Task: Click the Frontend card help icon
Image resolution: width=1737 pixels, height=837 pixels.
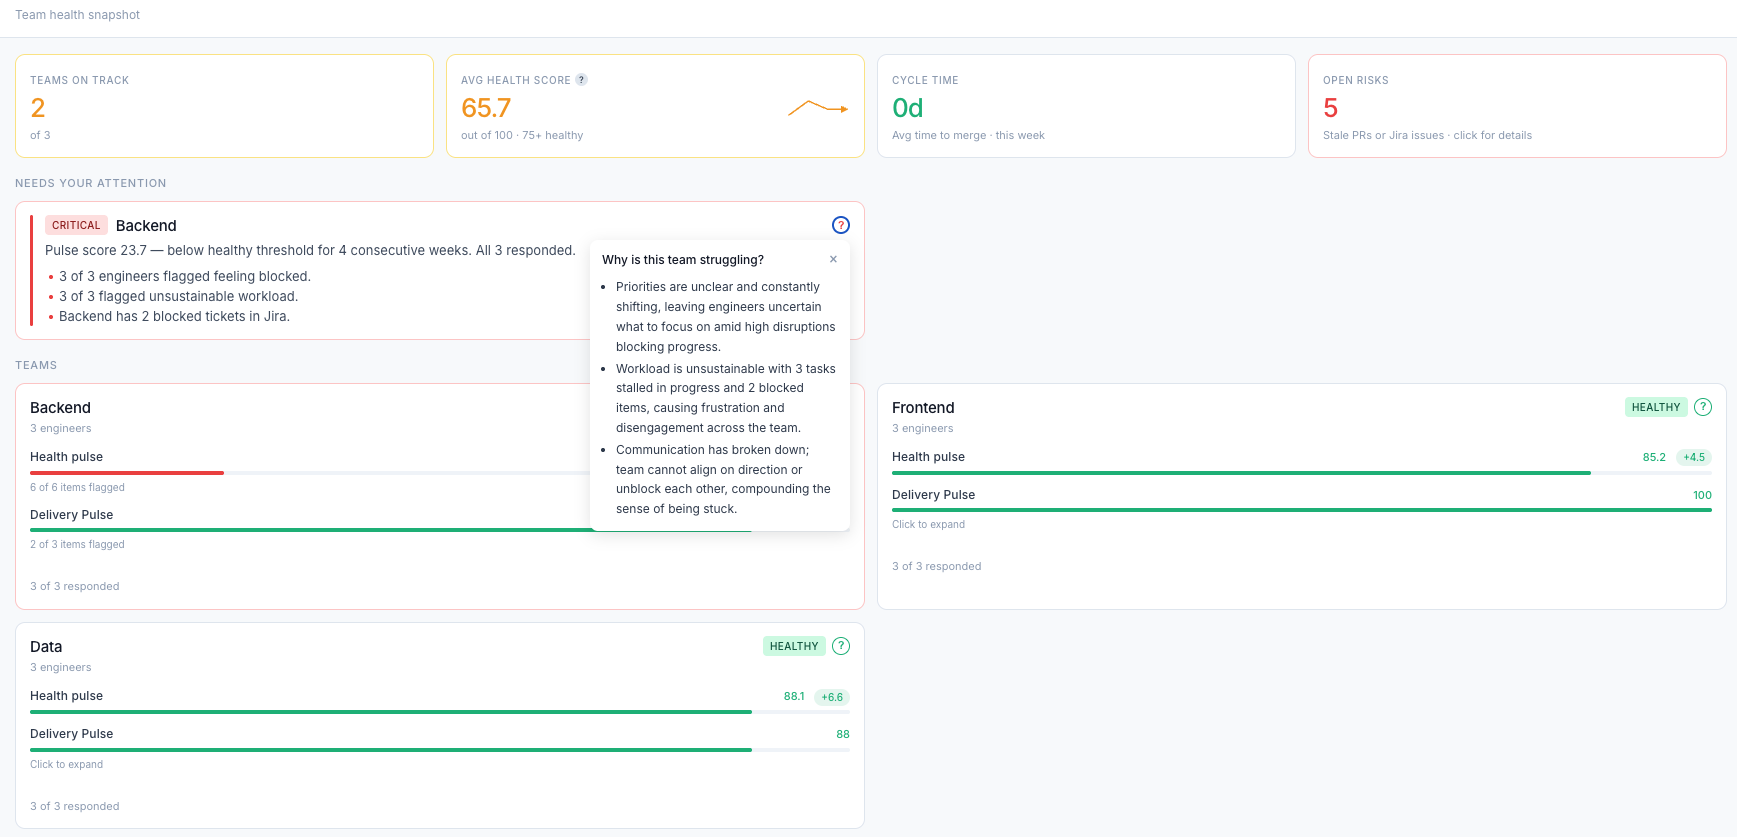Action: pos(1703,407)
